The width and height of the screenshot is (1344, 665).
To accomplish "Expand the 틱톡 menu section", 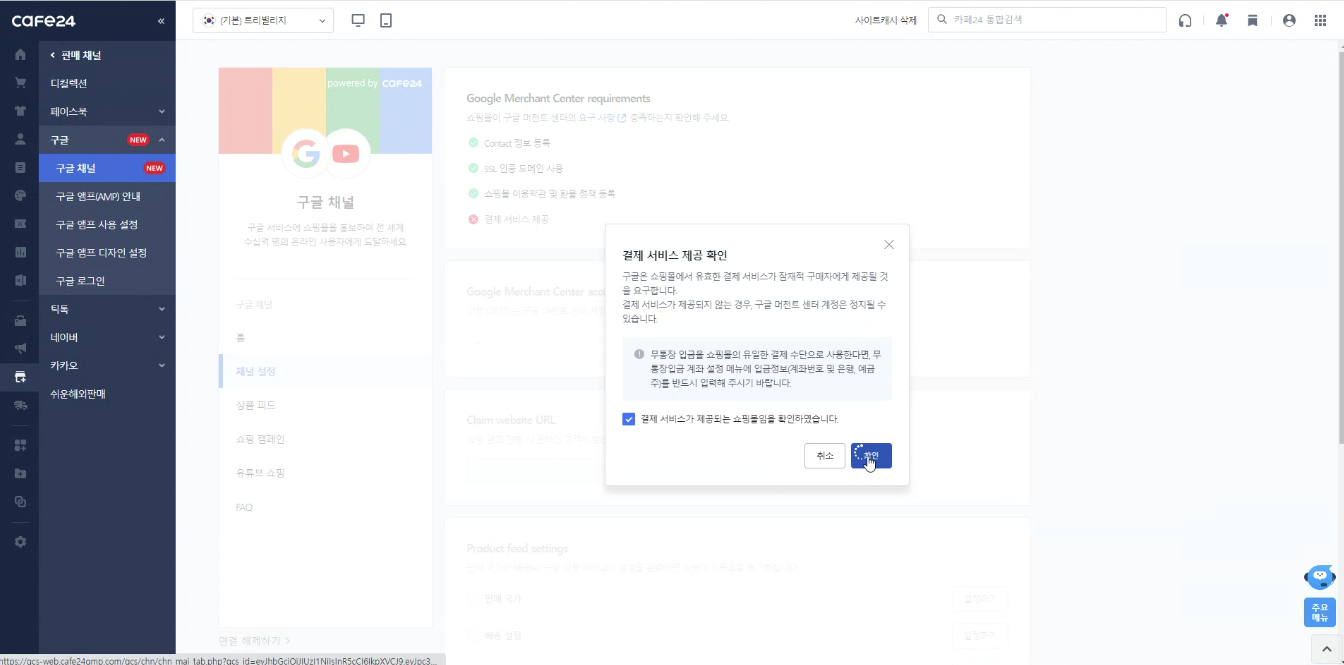I will [x=108, y=309].
